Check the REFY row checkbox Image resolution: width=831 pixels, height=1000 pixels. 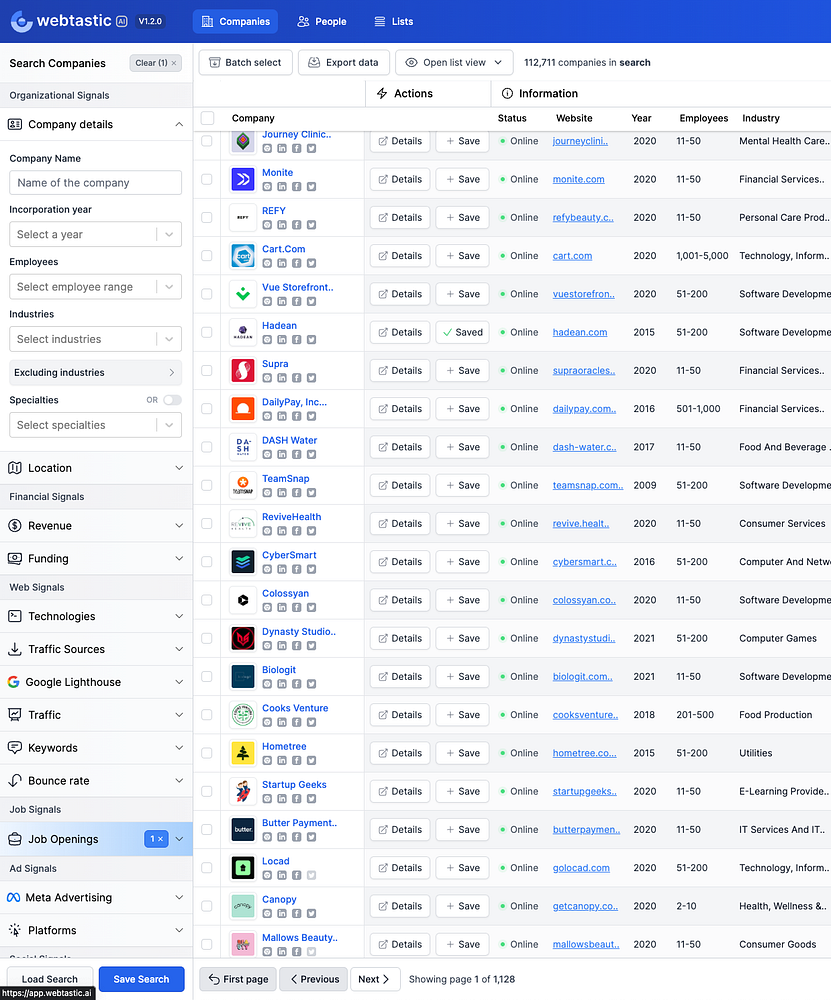(x=207, y=217)
